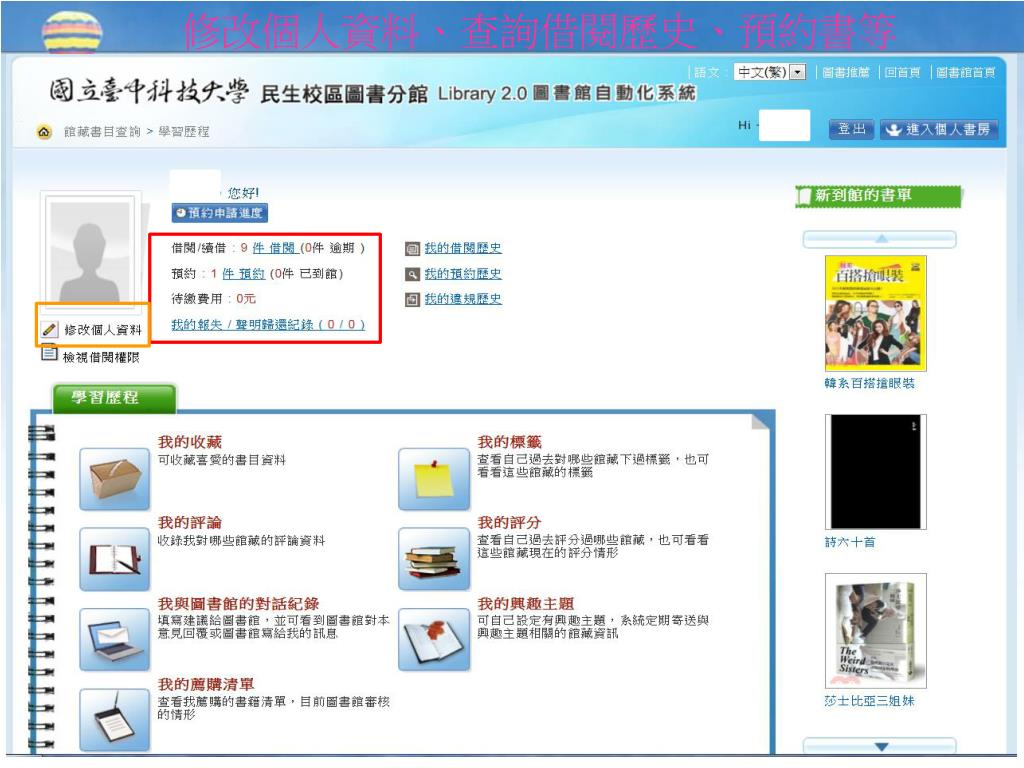Open 圖書推薦 in the top menu
This screenshot has height=768, width=1024.
click(x=846, y=72)
